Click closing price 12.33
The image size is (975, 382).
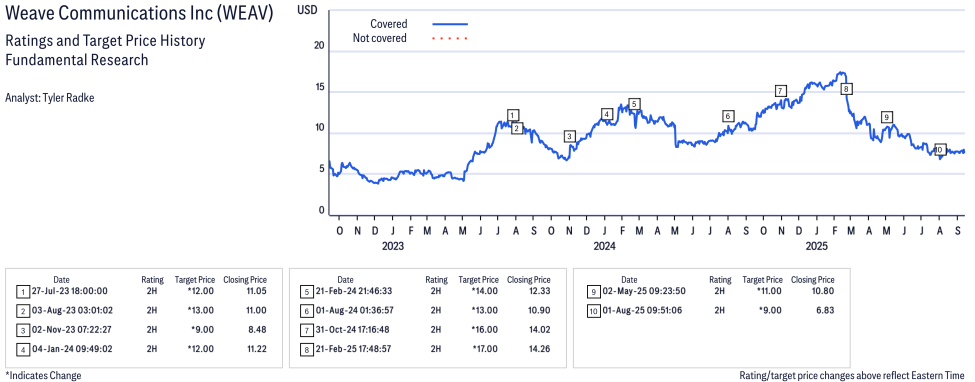pyautogui.click(x=540, y=291)
